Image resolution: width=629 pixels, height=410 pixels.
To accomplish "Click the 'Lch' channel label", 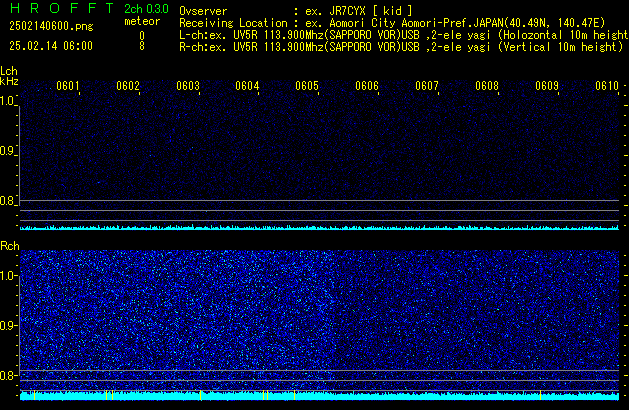I will click(x=9, y=71).
